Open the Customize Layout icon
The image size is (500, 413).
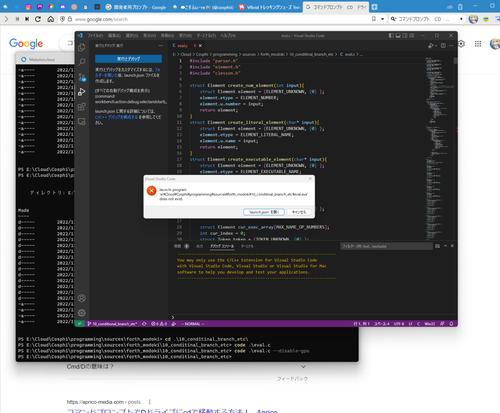click(x=412, y=35)
